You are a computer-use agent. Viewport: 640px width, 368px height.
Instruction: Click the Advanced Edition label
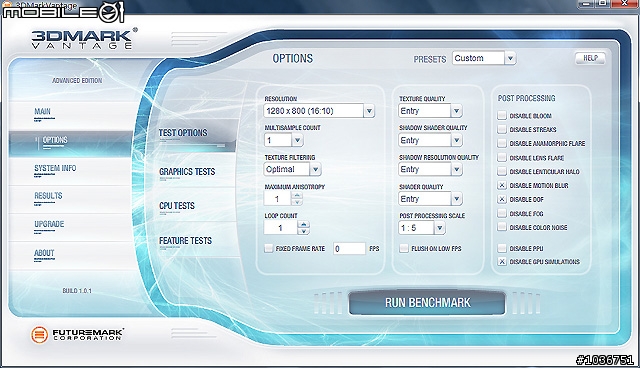tap(77, 80)
